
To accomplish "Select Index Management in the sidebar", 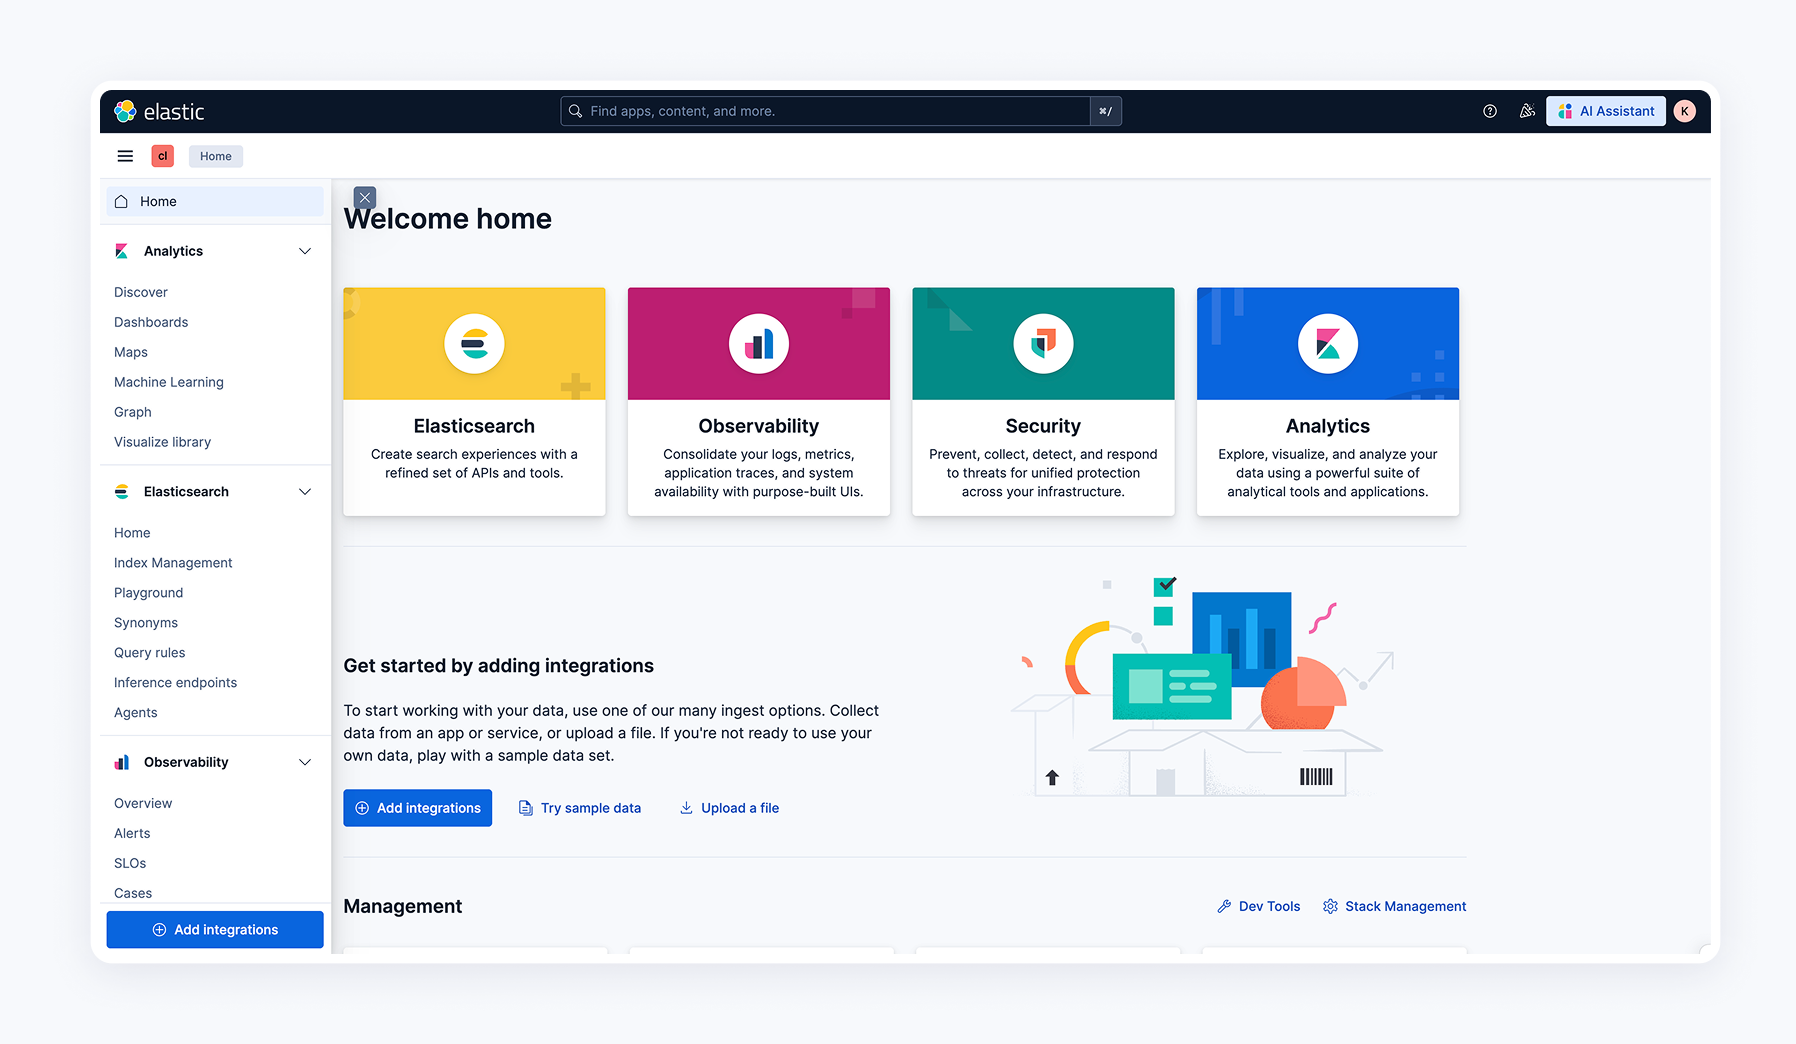I will coord(173,563).
